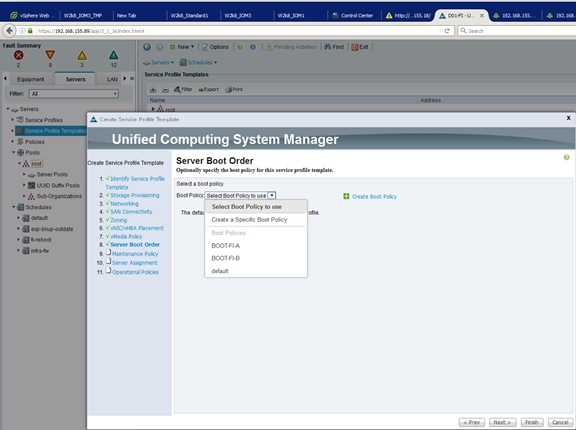
Task: Open the New menu in UCS toolbar
Action: click(182, 47)
